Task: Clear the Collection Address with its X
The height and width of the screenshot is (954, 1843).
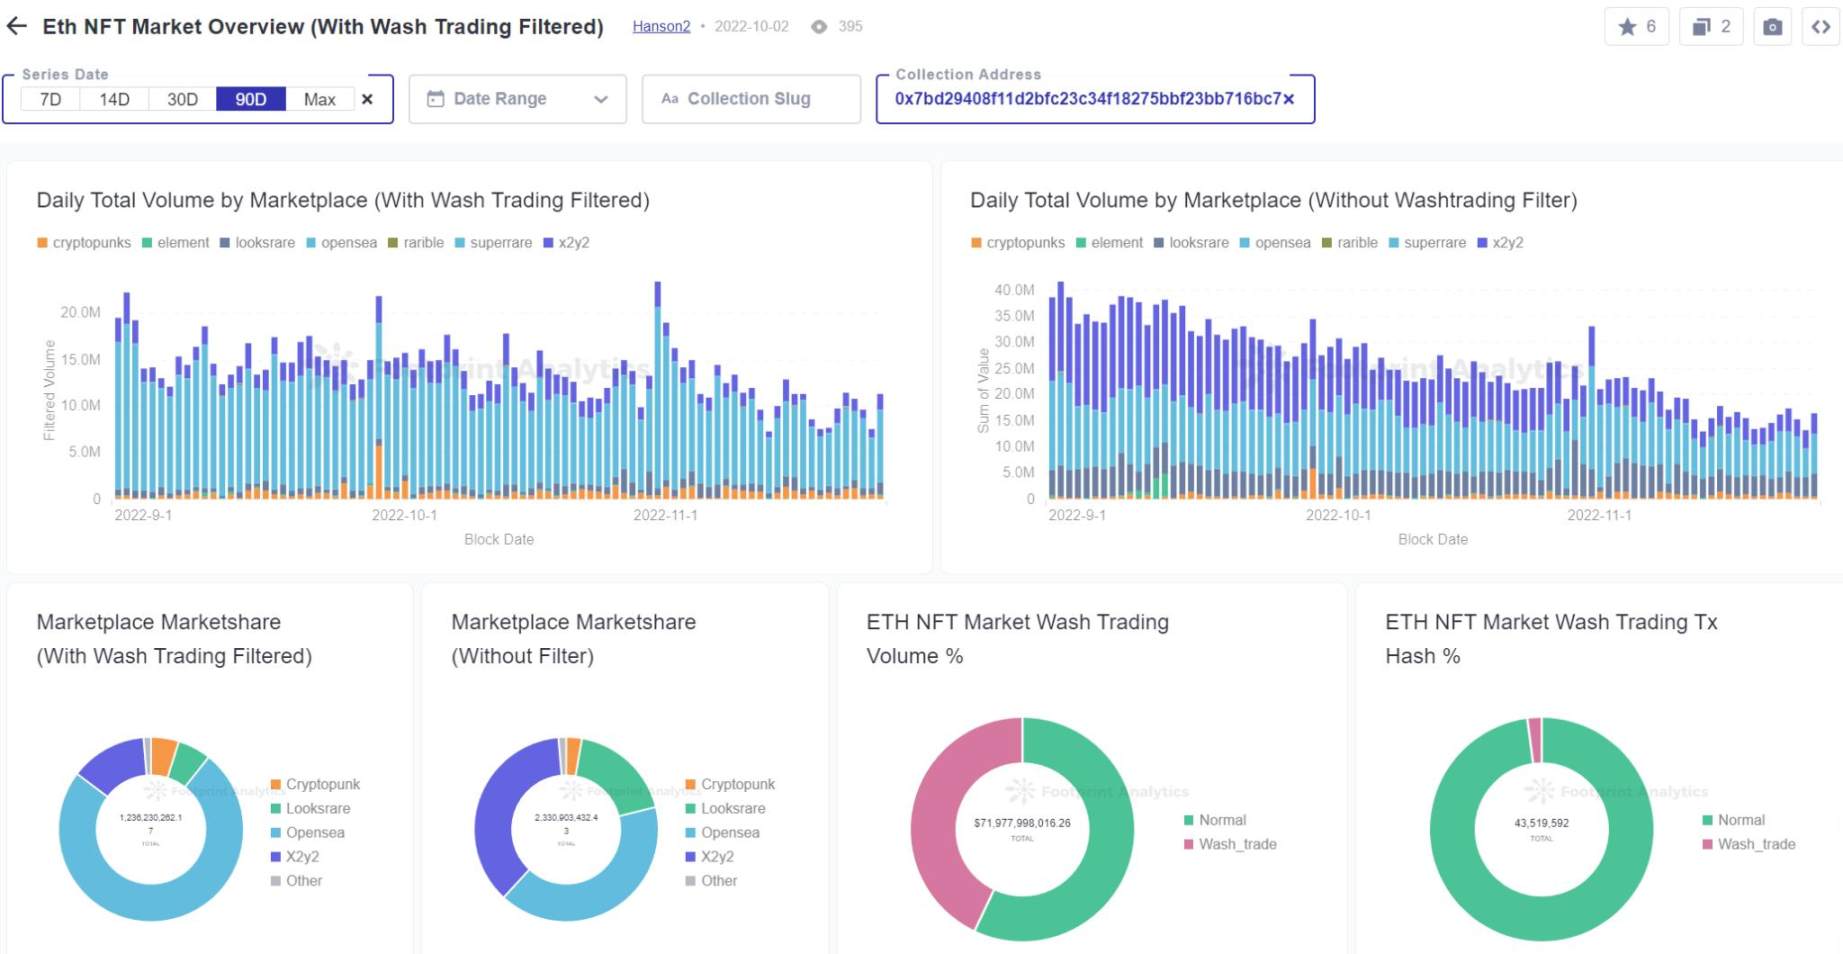Action: coord(1290,99)
